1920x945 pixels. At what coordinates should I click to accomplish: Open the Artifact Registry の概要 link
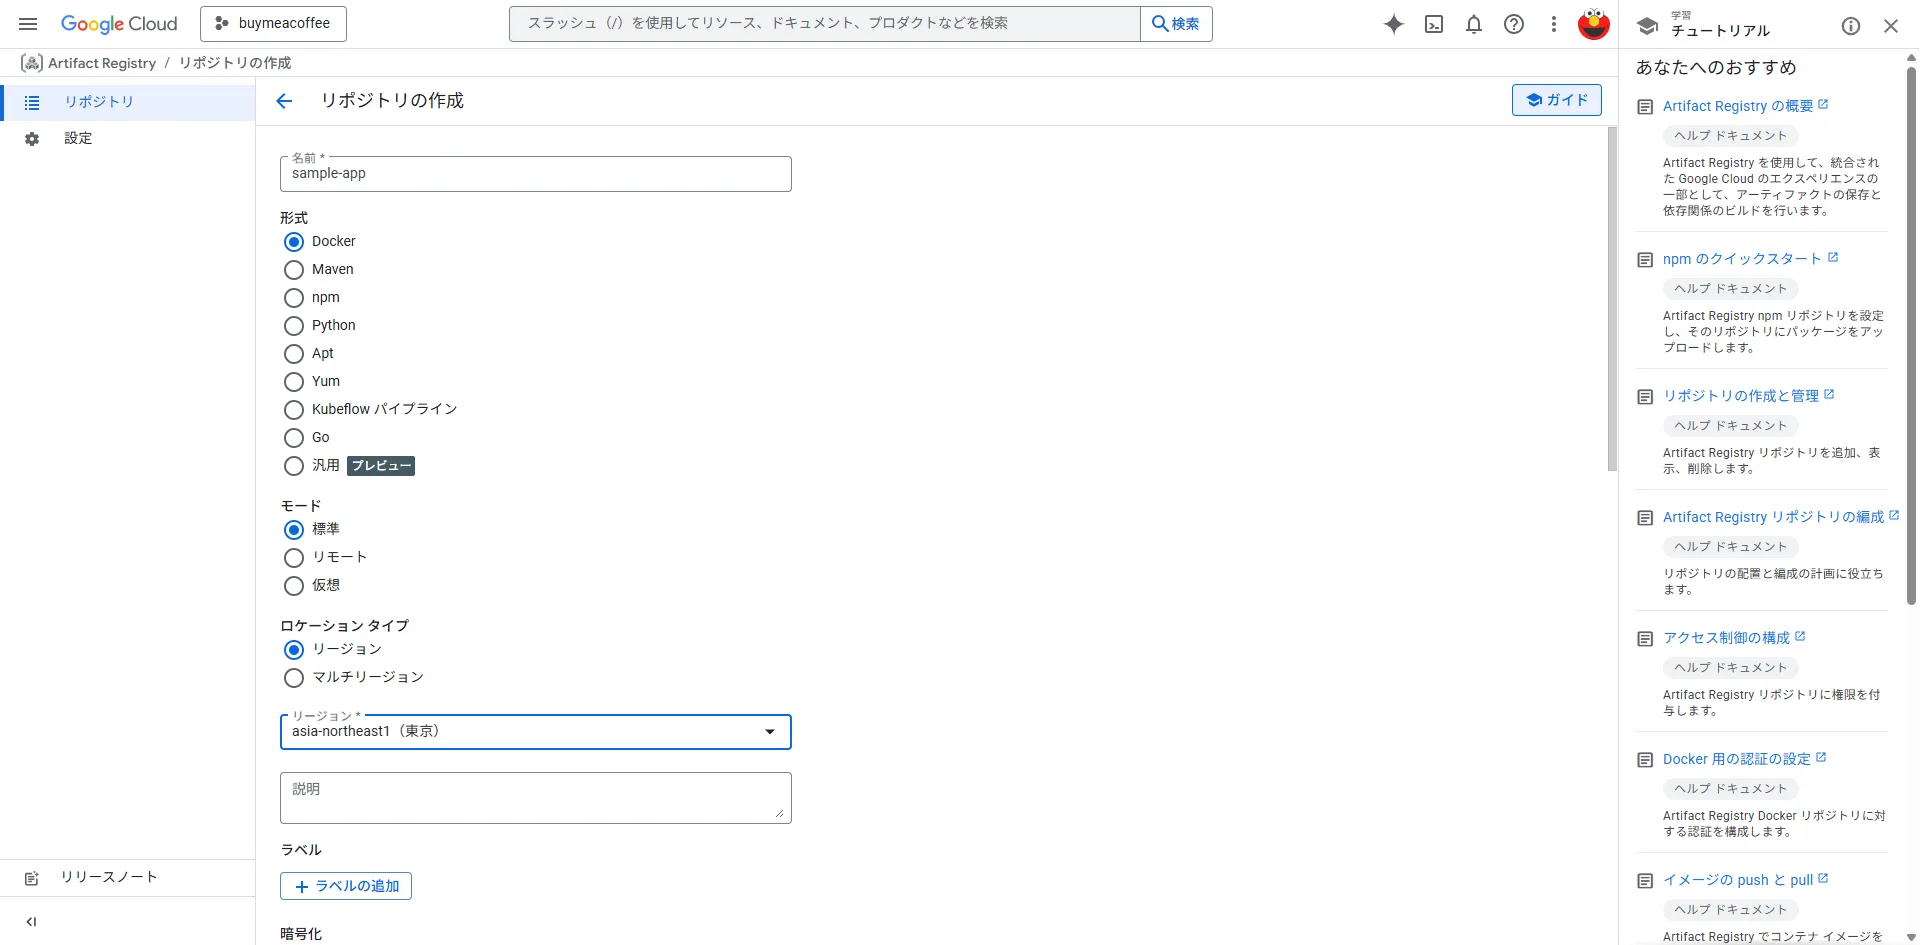click(1737, 106)
